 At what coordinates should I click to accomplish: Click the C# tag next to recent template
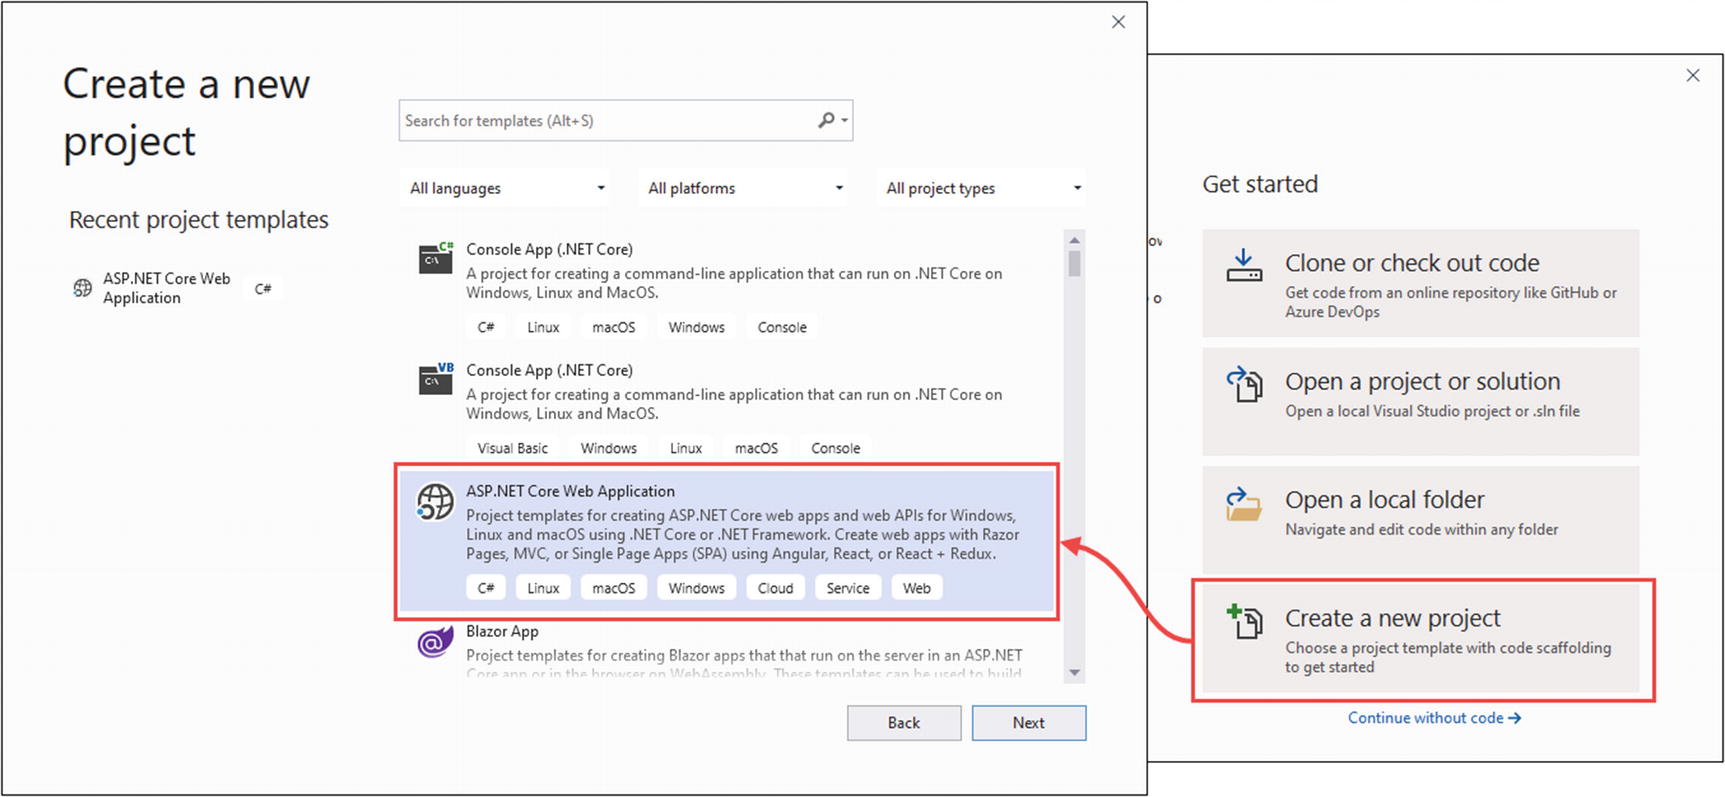pyautogui.click(x=263, y=288)
